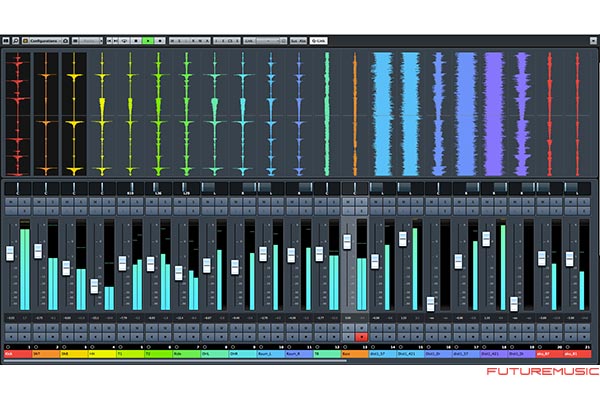Click the Q-Link button

coord(319,41)
